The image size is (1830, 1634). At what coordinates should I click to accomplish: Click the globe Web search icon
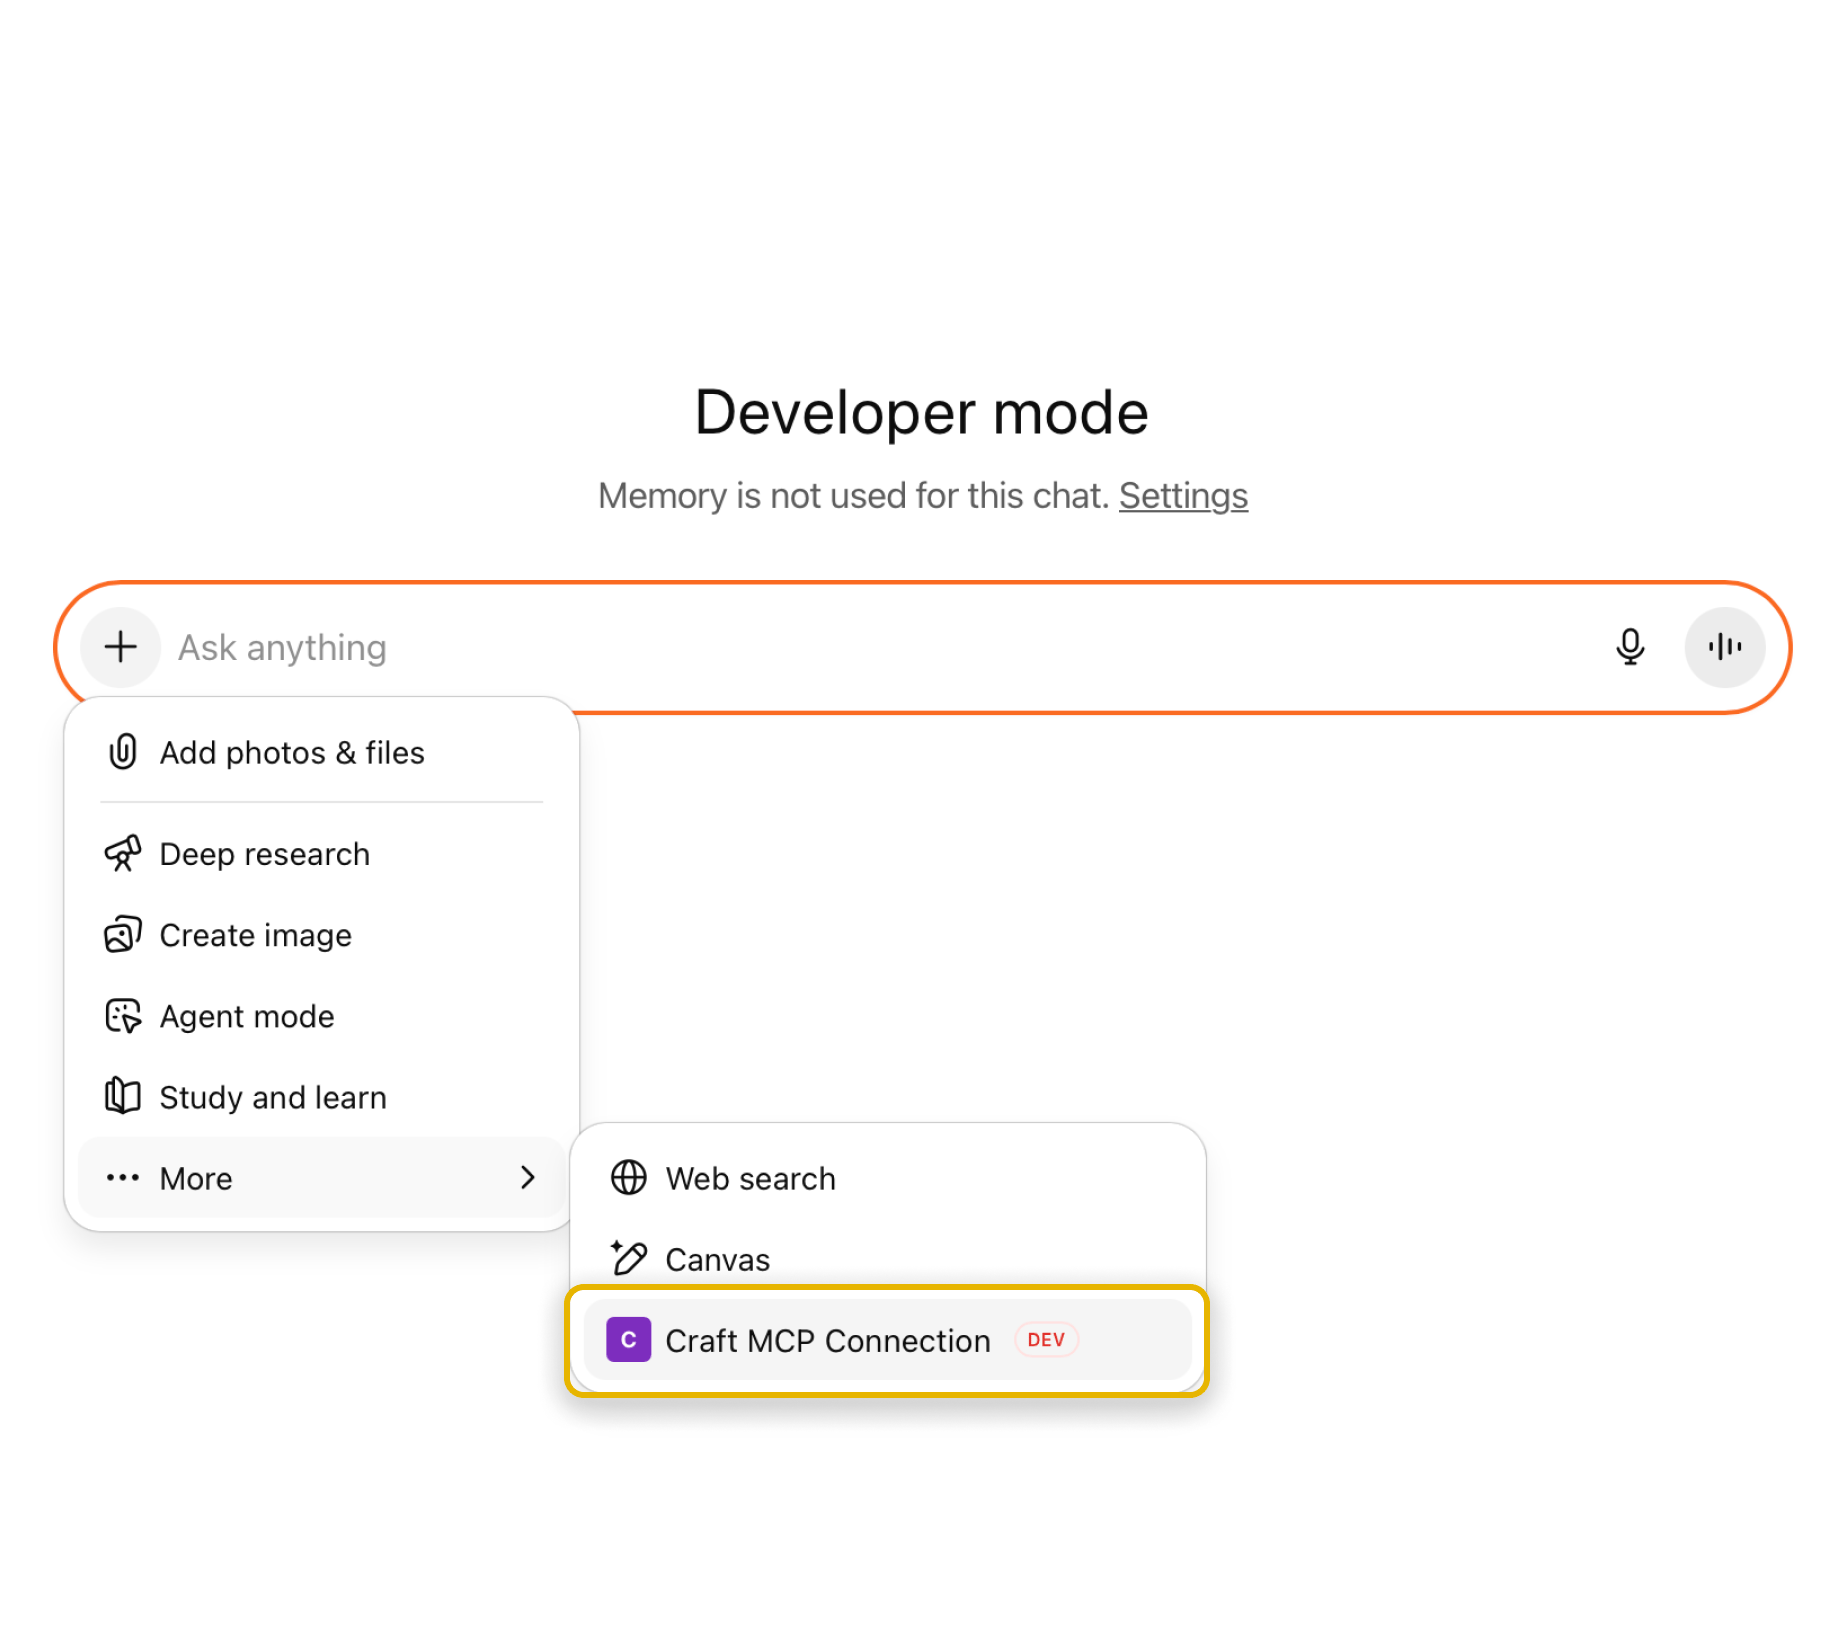point(629,1178)
